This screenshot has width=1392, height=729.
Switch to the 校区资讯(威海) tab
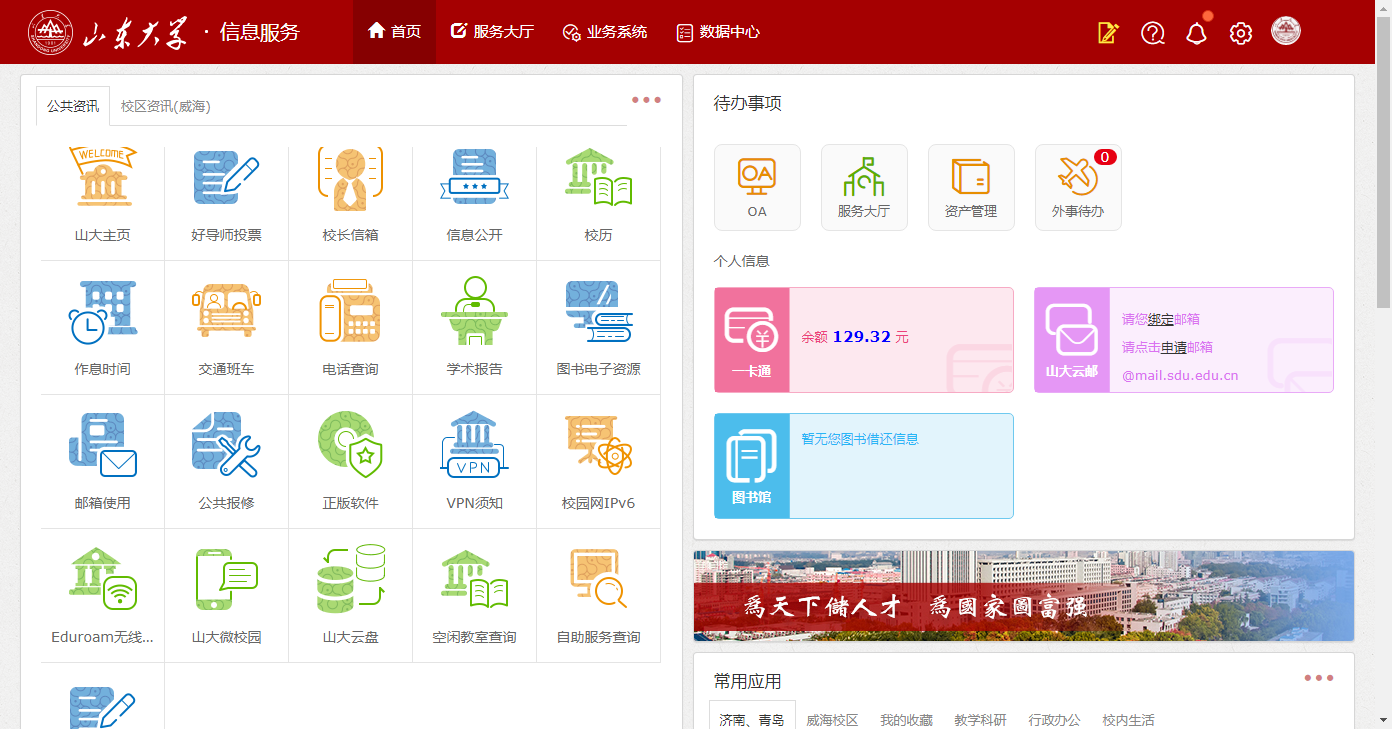point(165,106)
